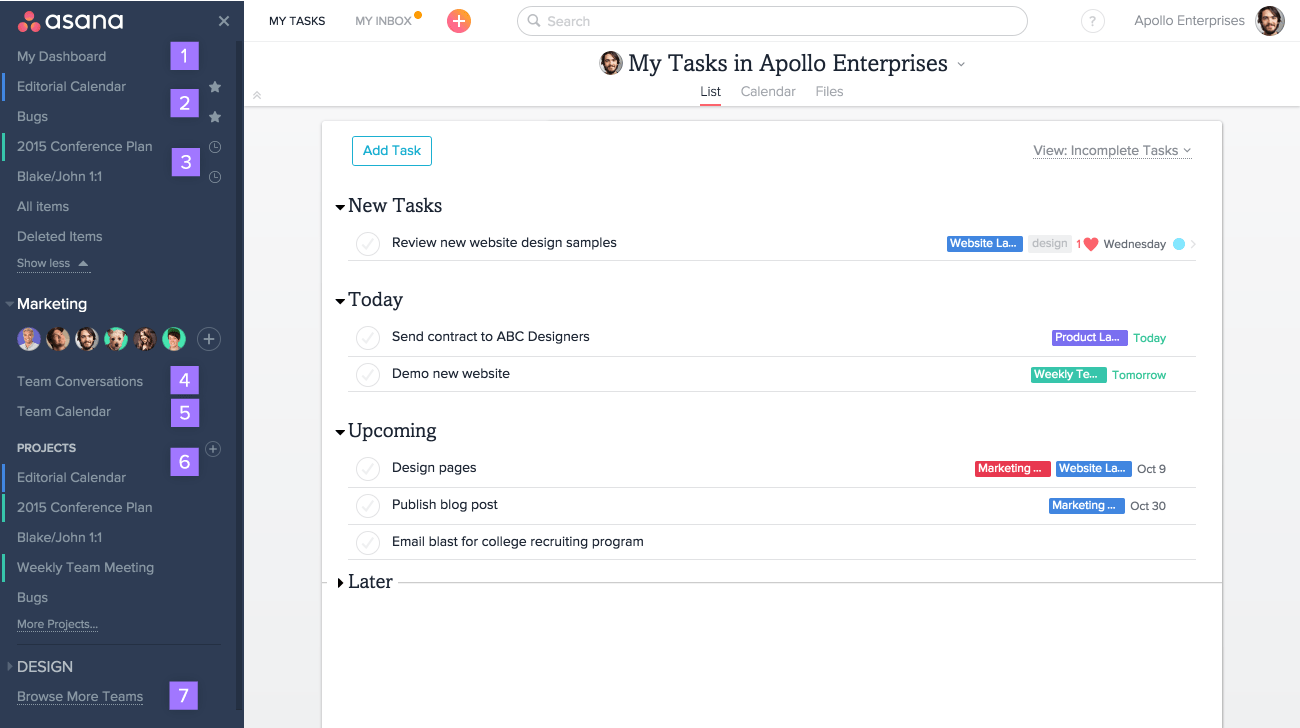Image resolution: width=1300 pixels, height=728 pixels.
Task: Click the clock icon next to Blake/John 1:1
Action: coord(214,177)
